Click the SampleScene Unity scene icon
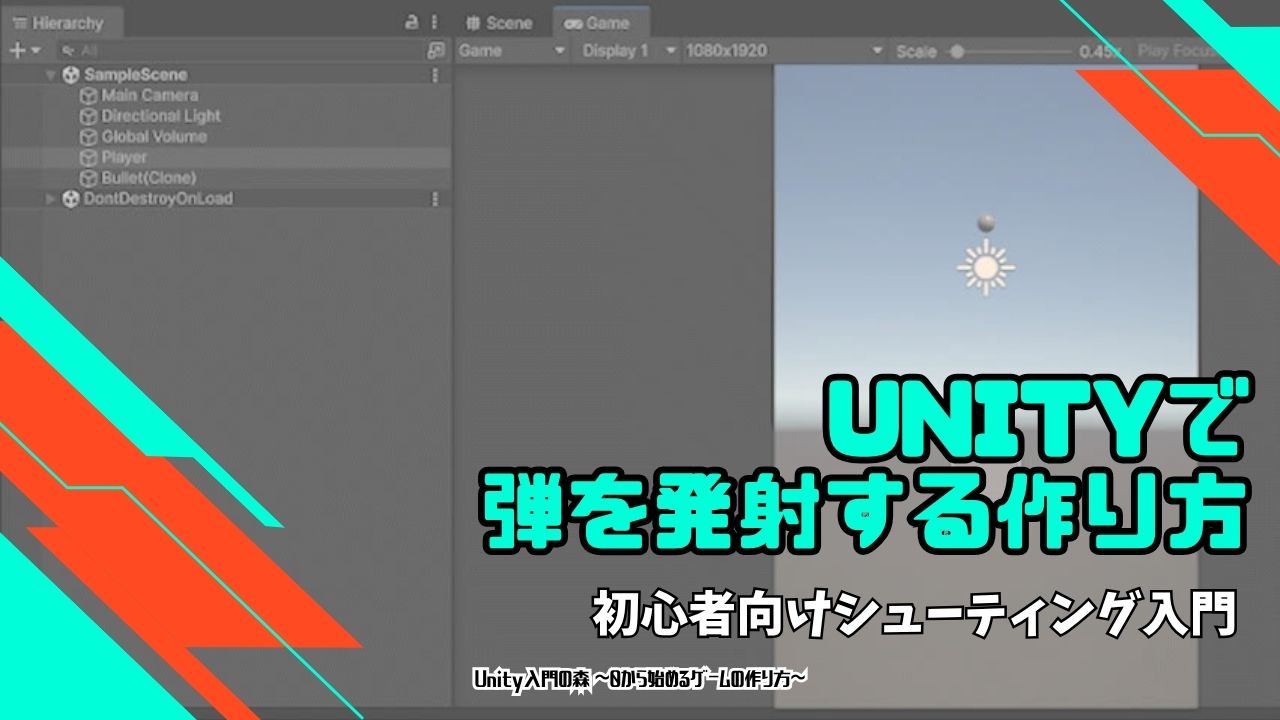This screenshot has height=720, width=1280. pyautogui.click(x=70, y=75)
